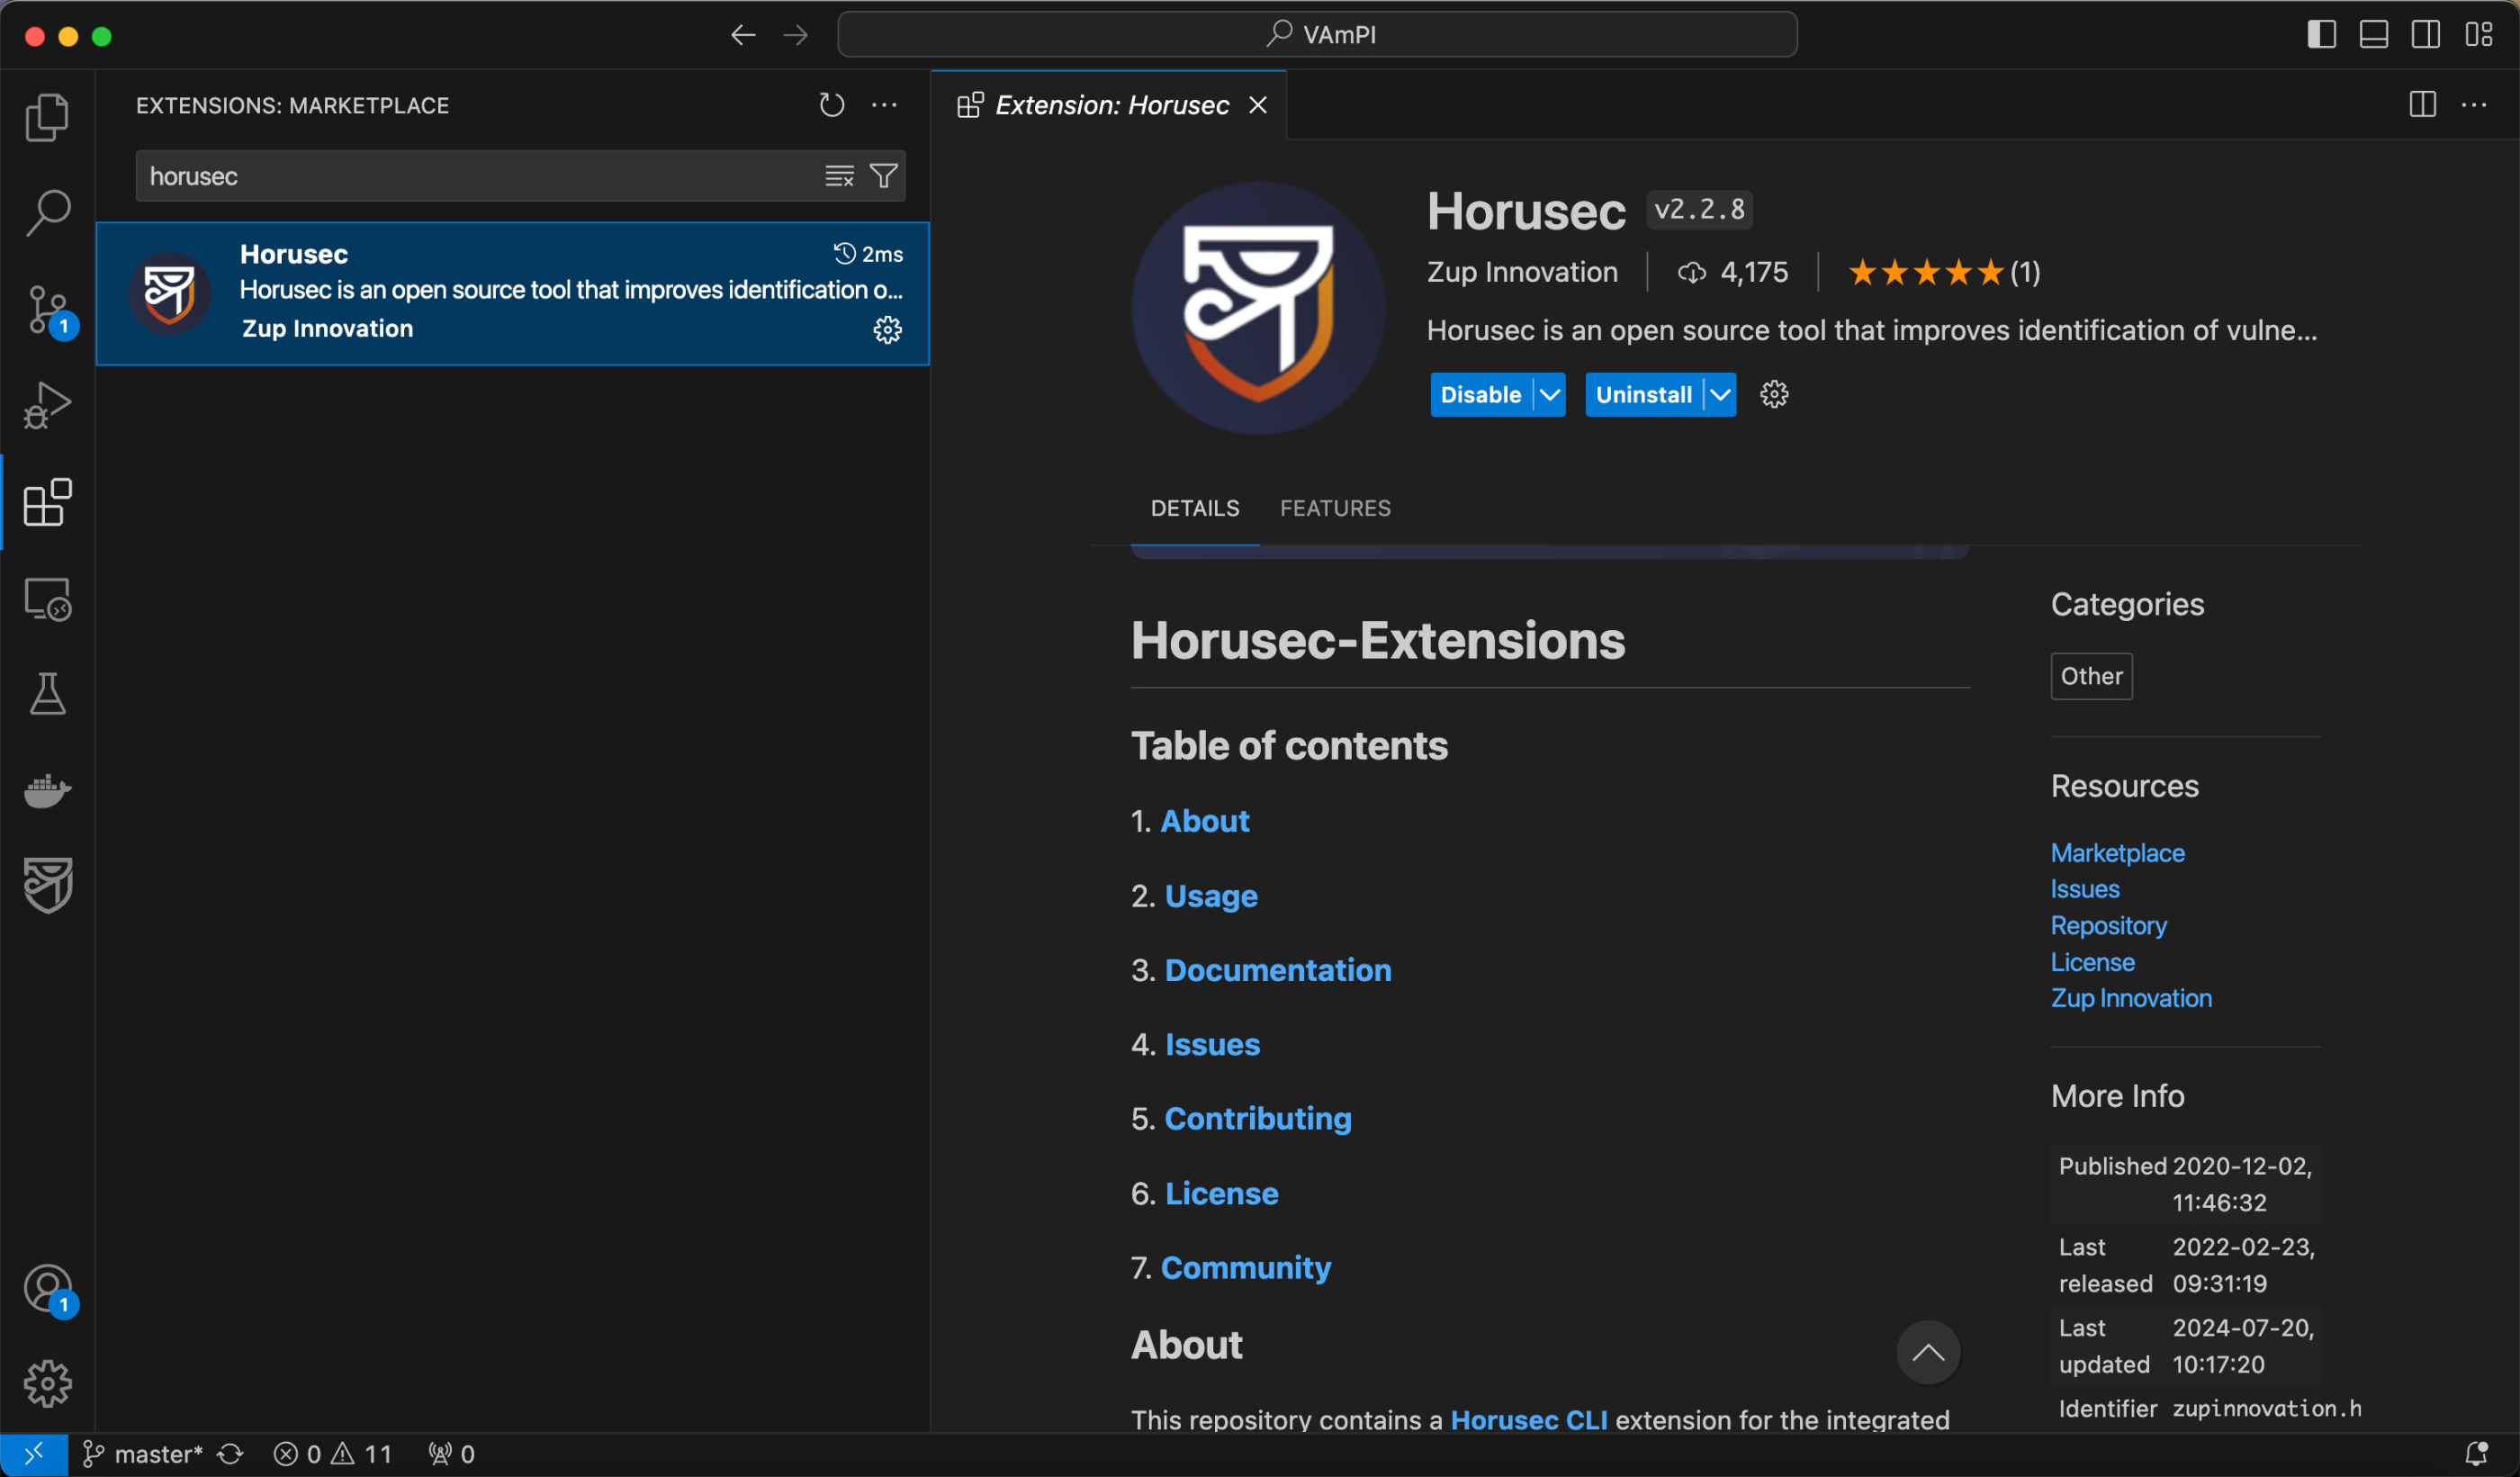Open License resource link in sidebar
The image size is (2520, 1477).
coord(2092,962)
